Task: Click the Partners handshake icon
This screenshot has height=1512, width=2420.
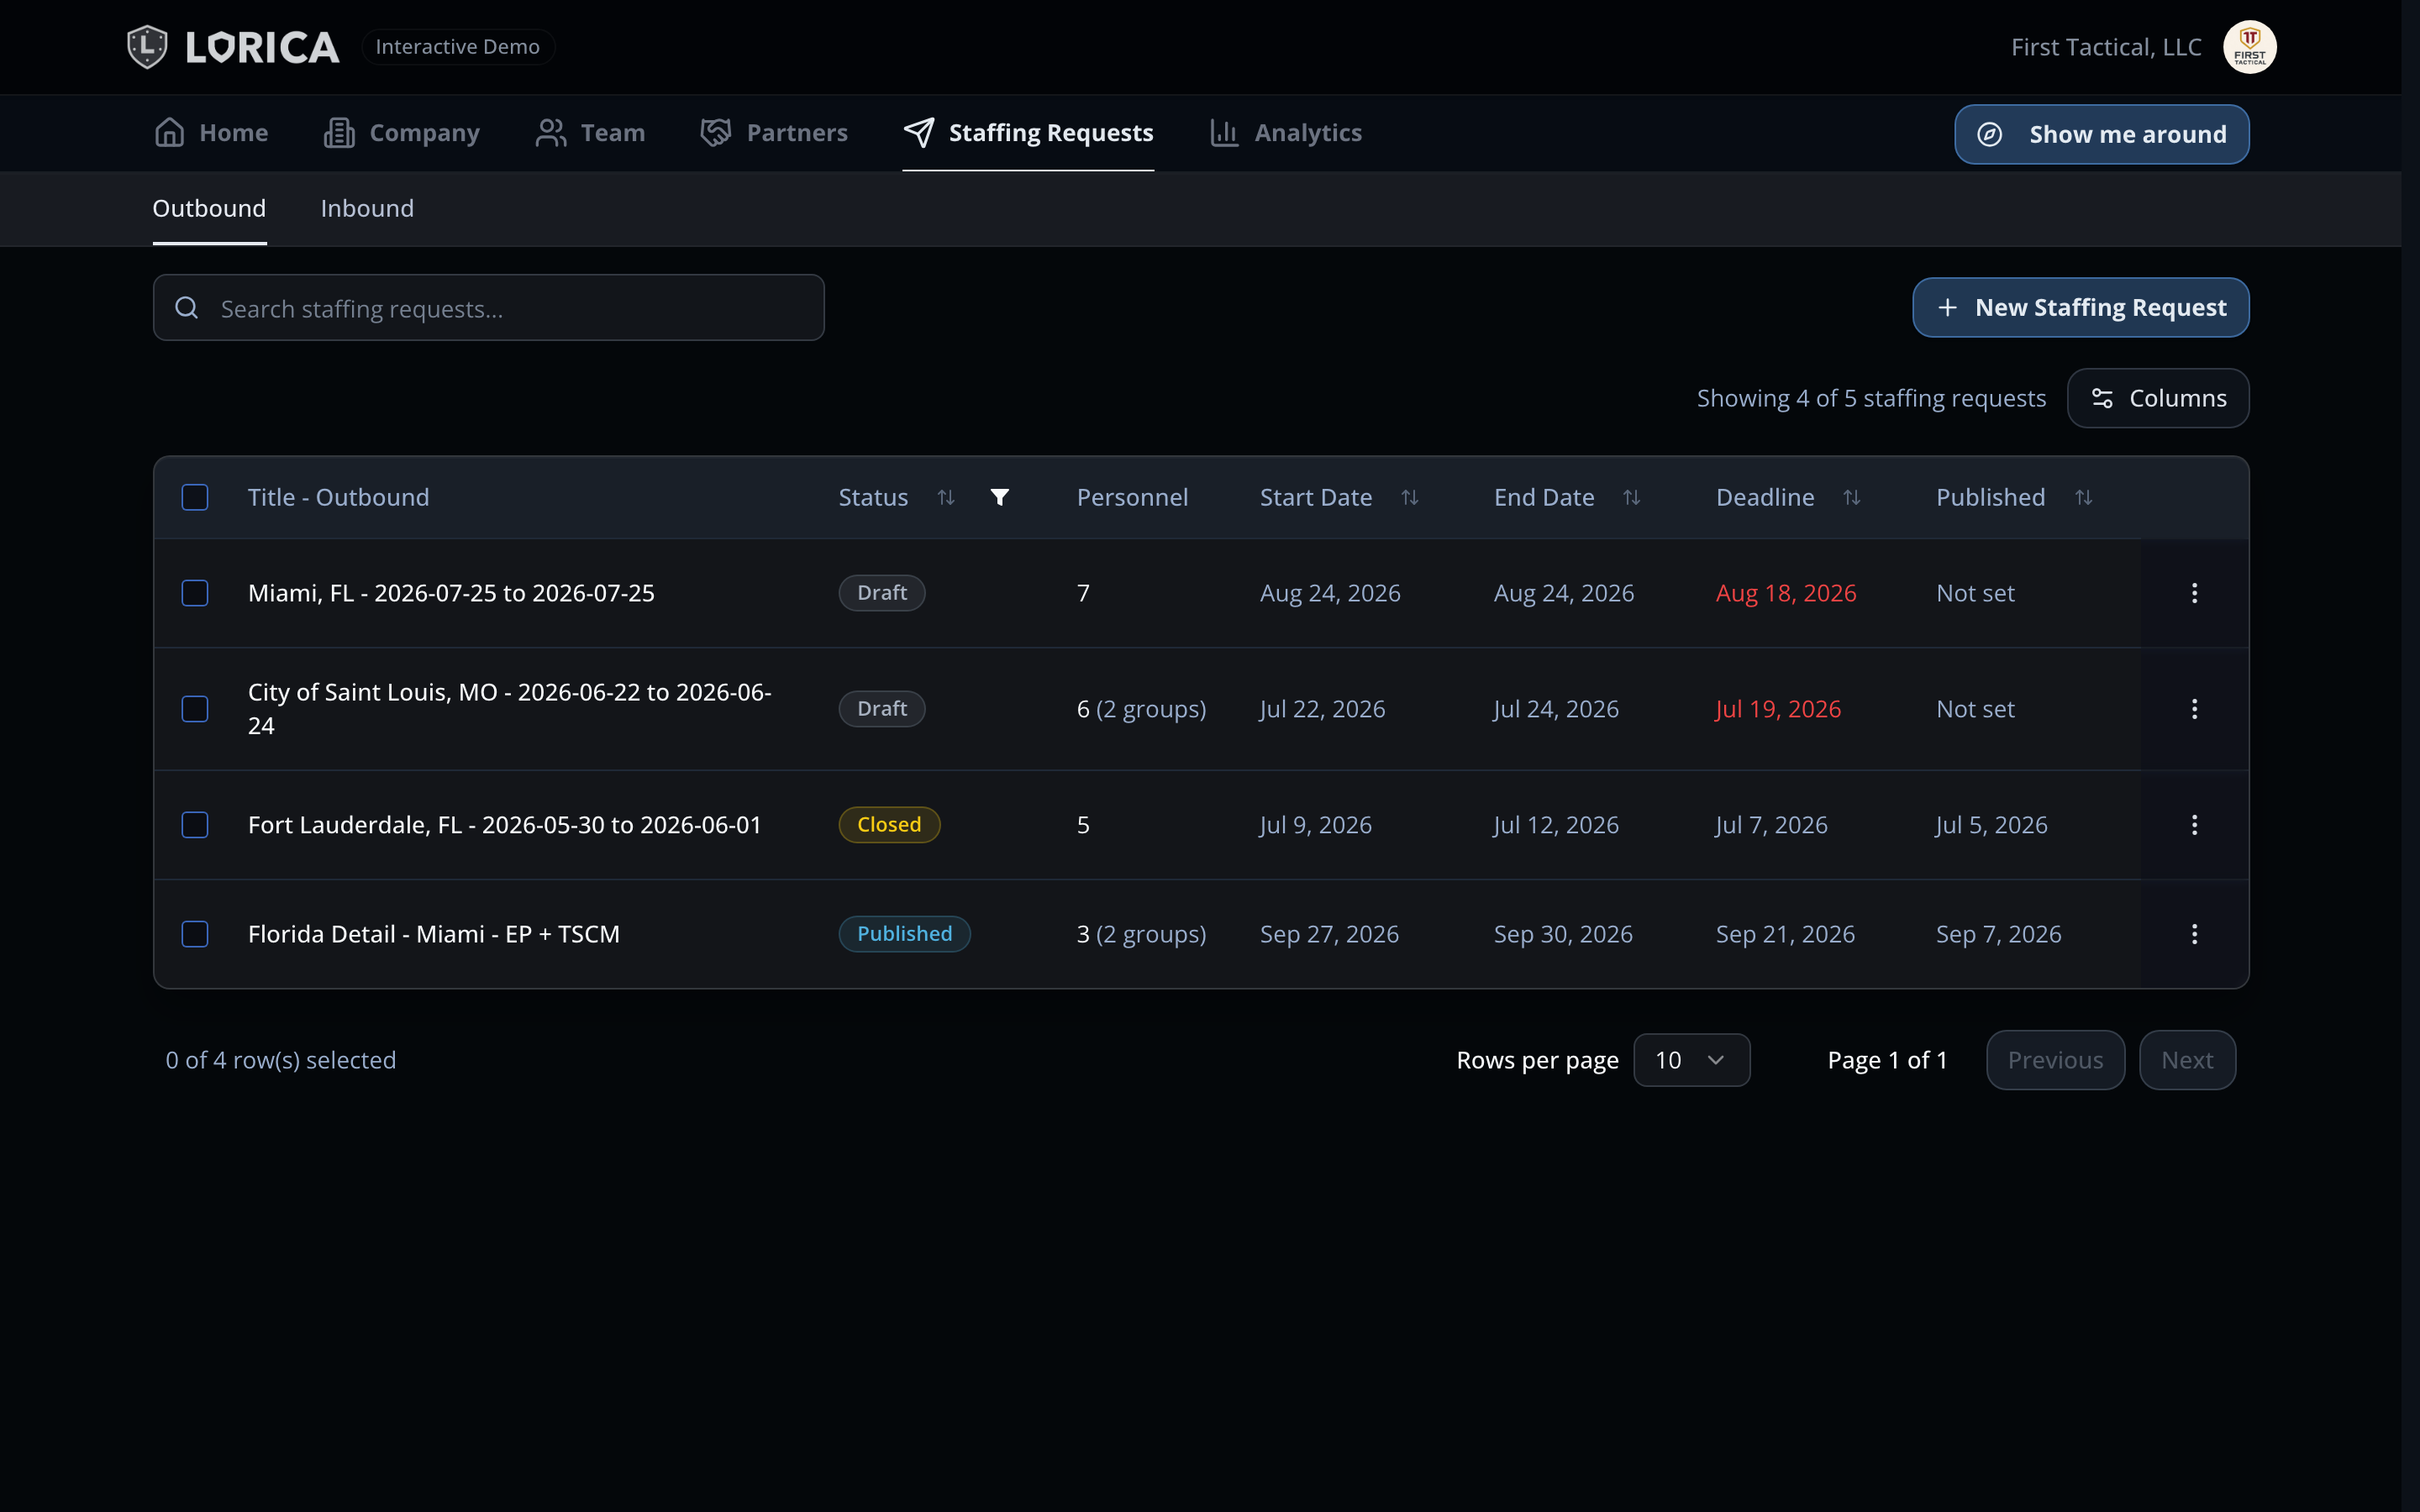Action: coord(716,132)
